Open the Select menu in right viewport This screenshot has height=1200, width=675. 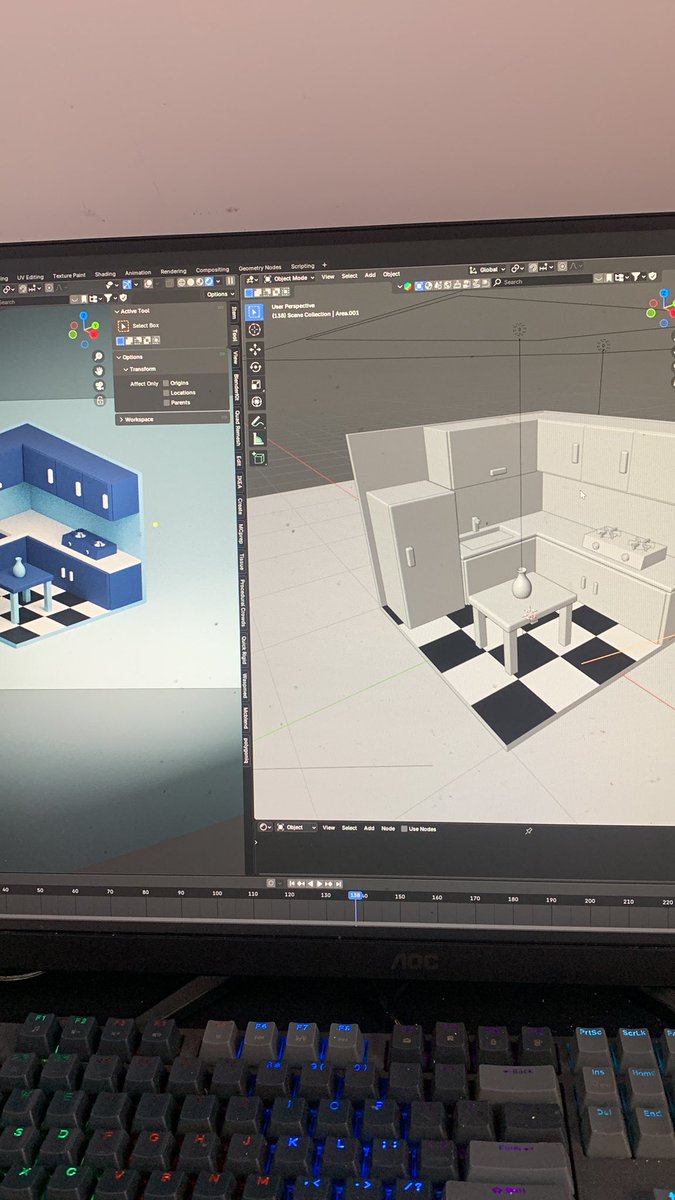349,276
